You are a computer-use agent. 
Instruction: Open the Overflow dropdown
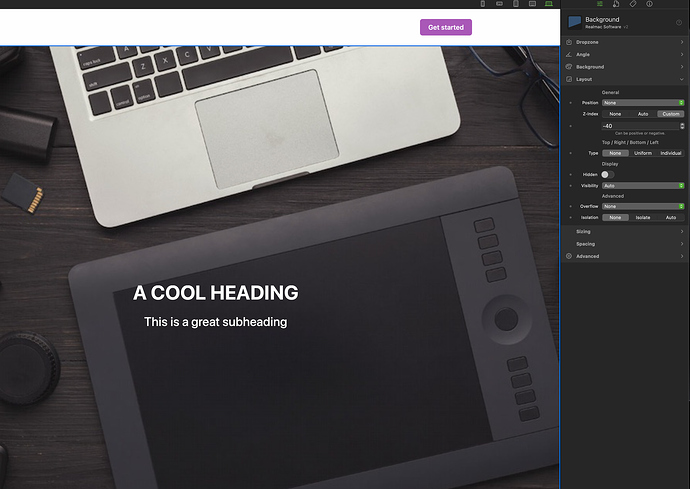[643, 206]
